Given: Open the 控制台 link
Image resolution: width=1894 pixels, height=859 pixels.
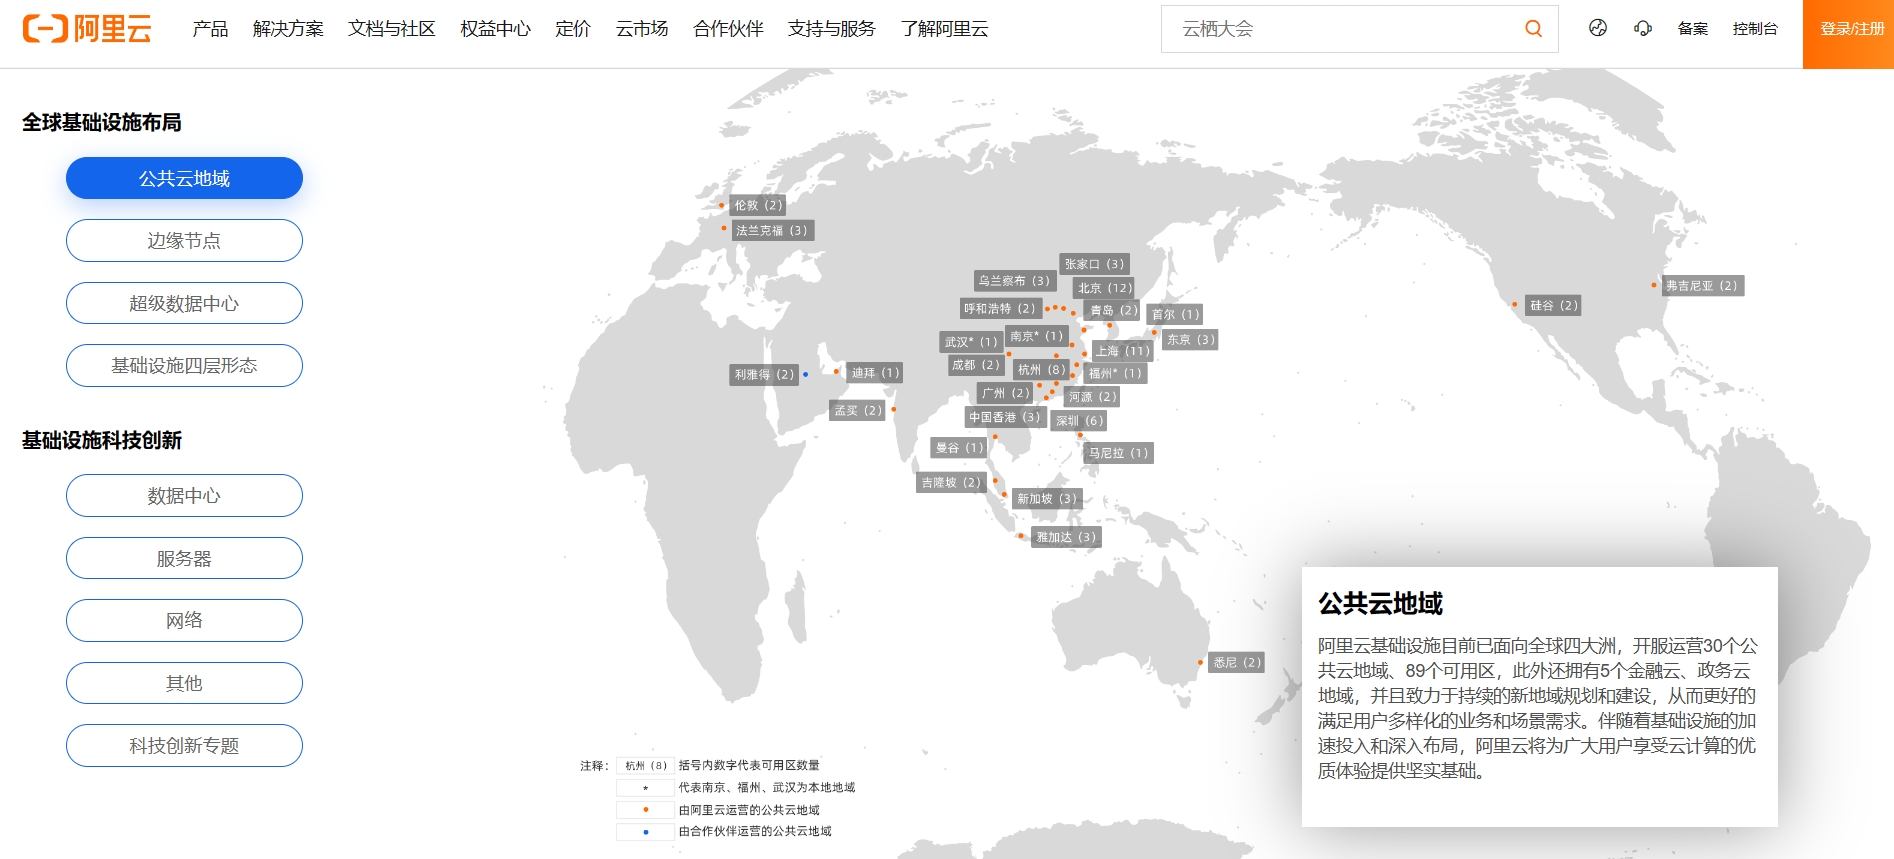Looking at the screenshot, I should pyautogui.click(x=1755, y=29).
